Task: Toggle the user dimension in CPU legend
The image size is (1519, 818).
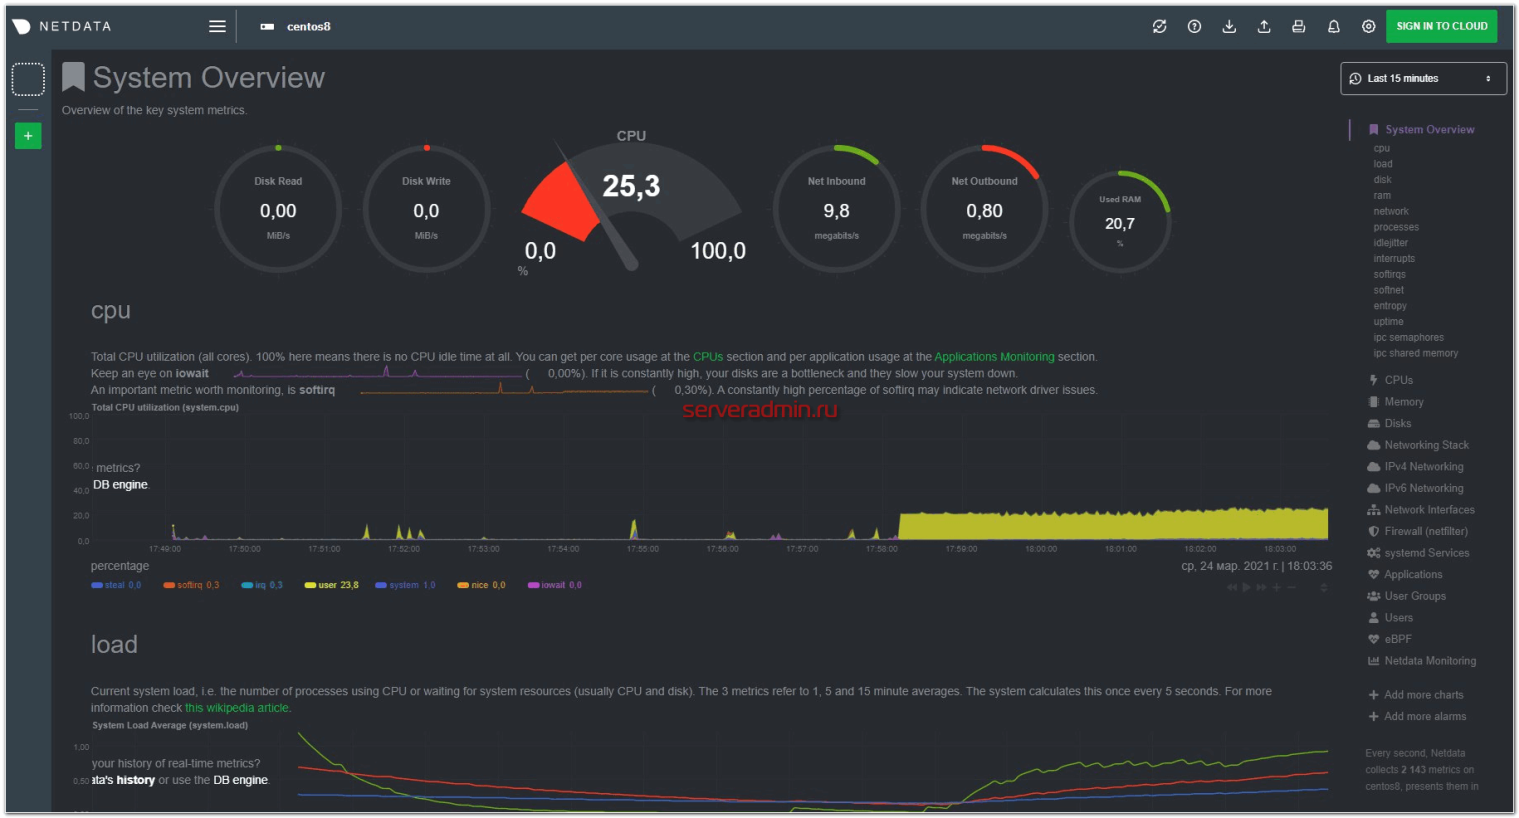Action: pyautogui.click(x=331, y=585)
